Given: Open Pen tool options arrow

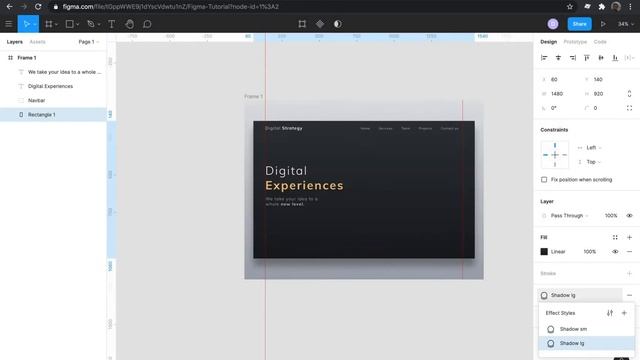Looking at the screenshot, I should click(x=99, y=24).
